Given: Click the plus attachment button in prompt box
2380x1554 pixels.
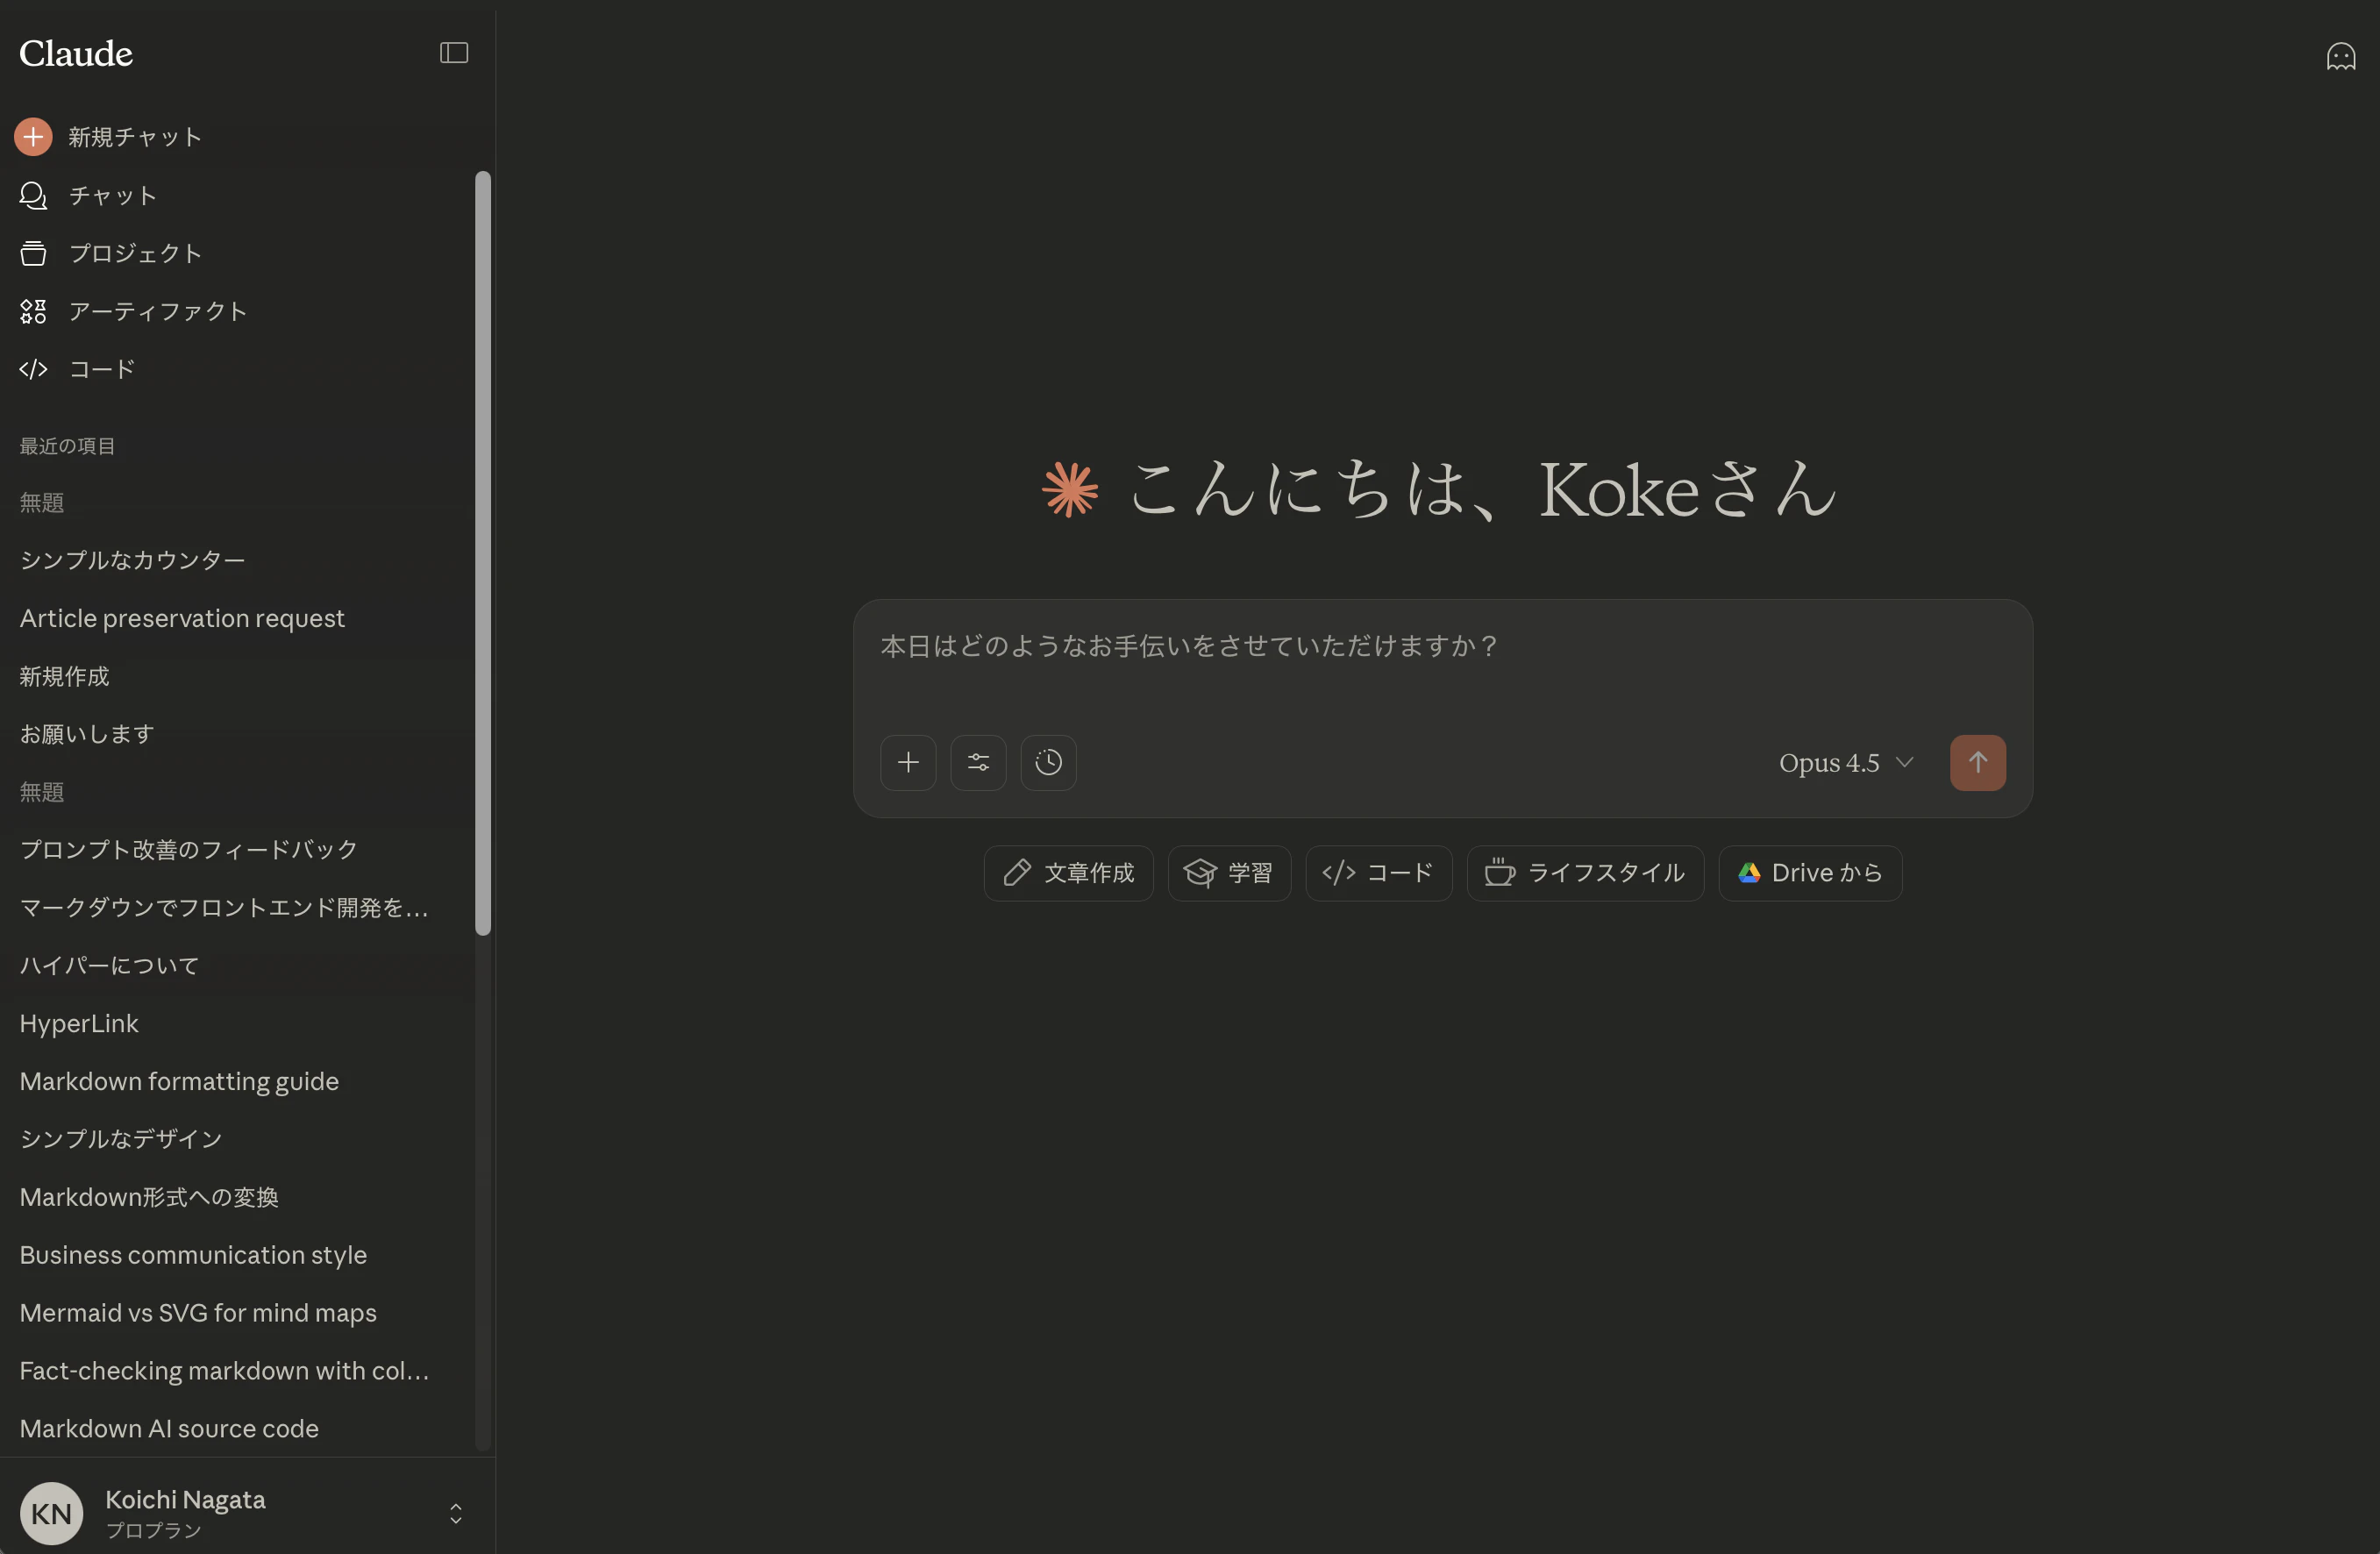Looking at the screenshot, I should point(908,763).
